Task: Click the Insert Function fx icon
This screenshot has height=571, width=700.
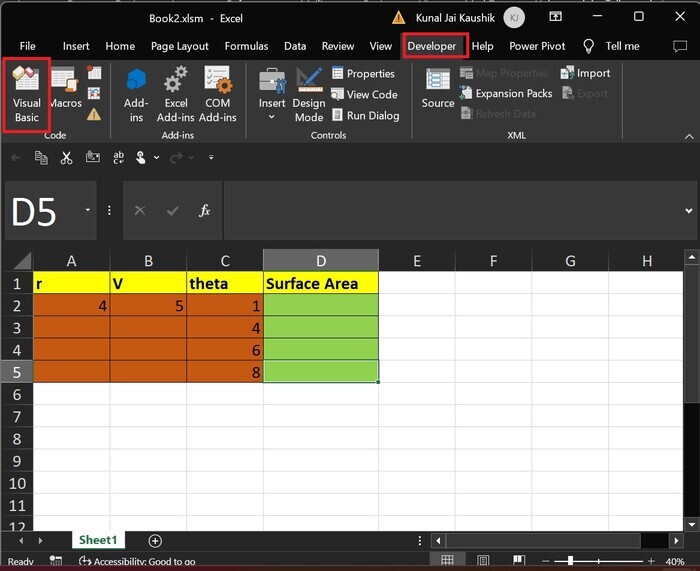Action: click(x=204, y=211)
